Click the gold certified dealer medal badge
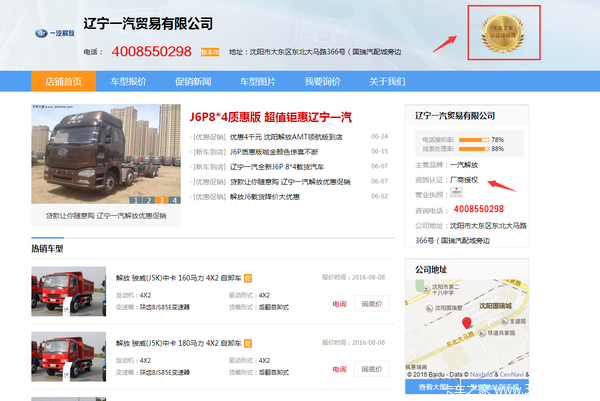 [503, 33]
